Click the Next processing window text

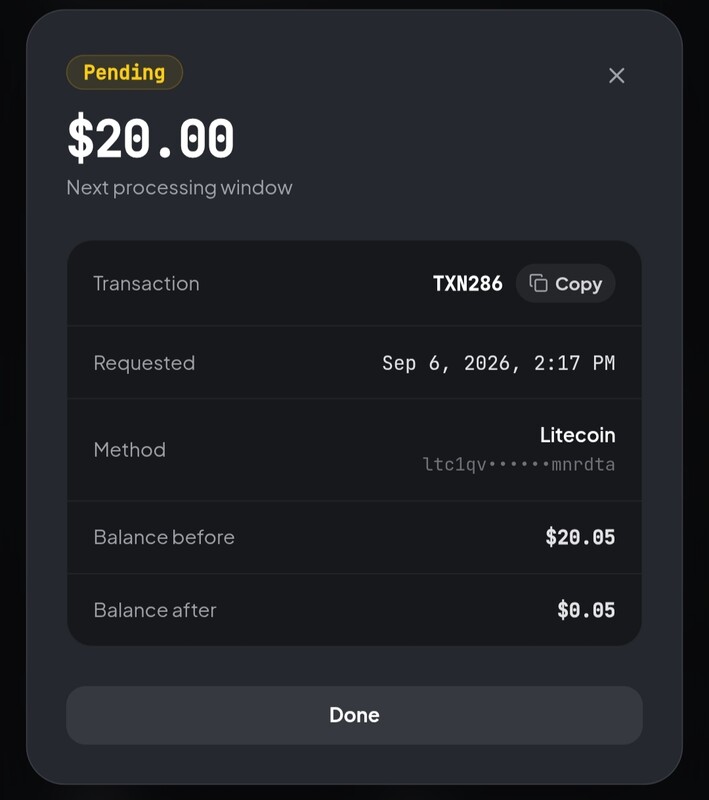point(179,188)
